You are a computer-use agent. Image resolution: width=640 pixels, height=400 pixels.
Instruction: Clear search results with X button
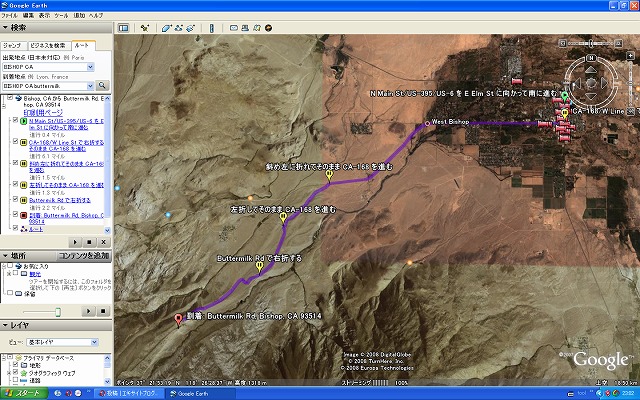coord(104,242)
